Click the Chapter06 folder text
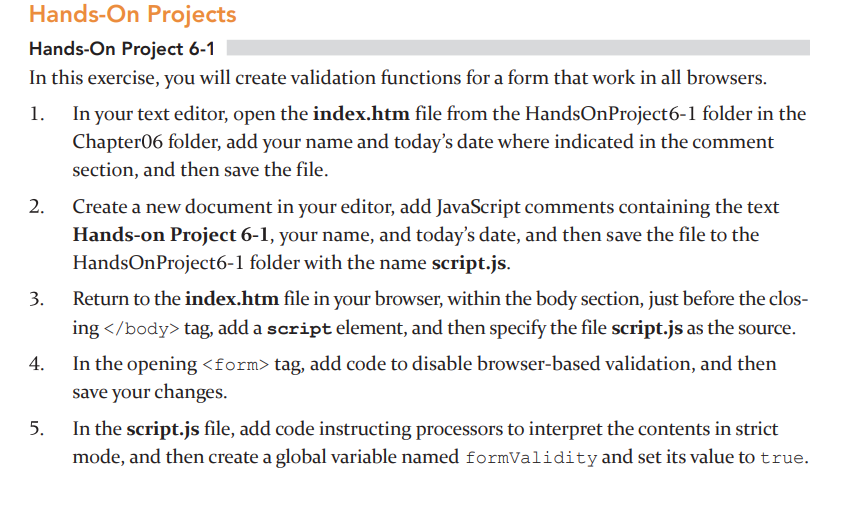 117,142
